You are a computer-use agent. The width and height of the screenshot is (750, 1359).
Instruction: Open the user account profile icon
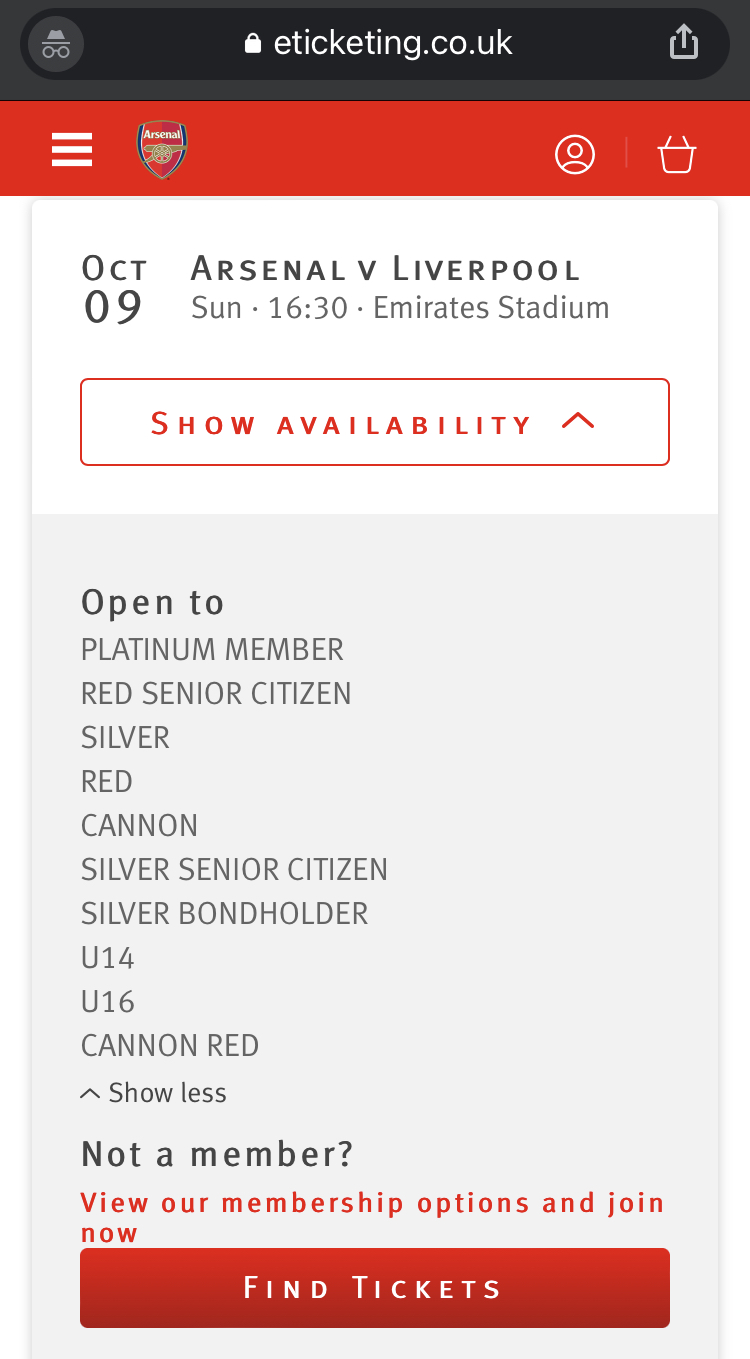pos(575,154)
